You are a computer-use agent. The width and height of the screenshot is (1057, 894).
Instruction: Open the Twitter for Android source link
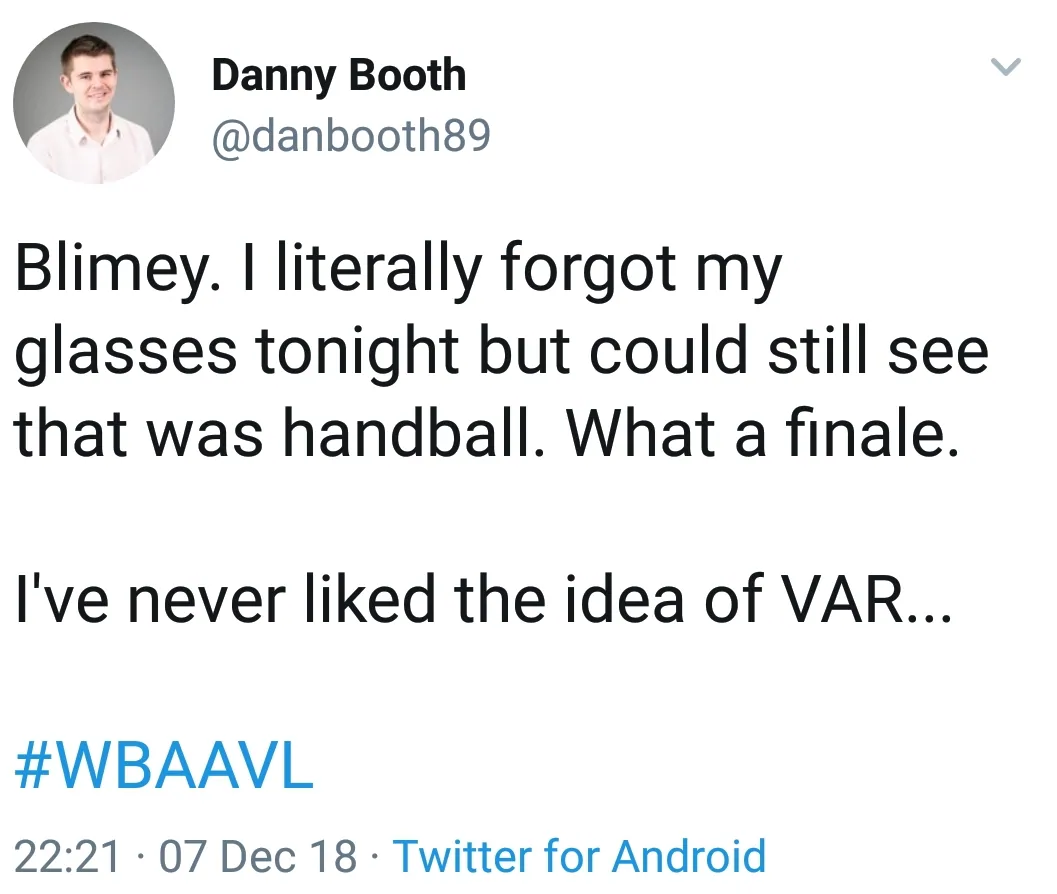(580, 857)
